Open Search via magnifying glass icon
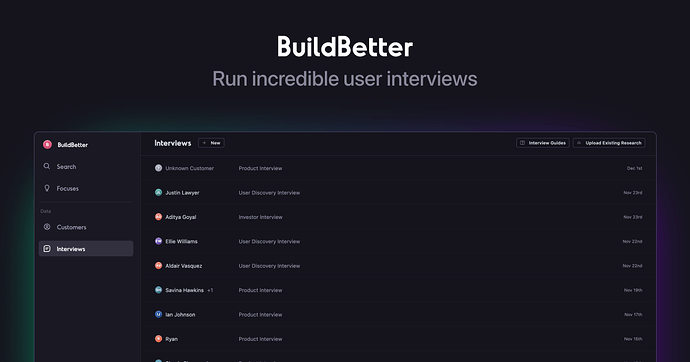Viewport: 690px width, 362px height. 47,166
